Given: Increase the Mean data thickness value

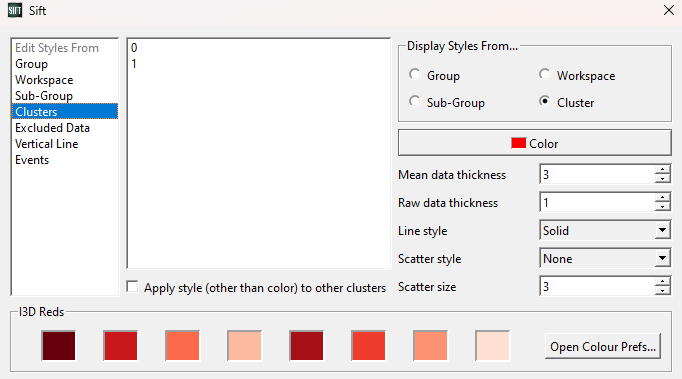Looking at the screenshot, I should (662, 170).
